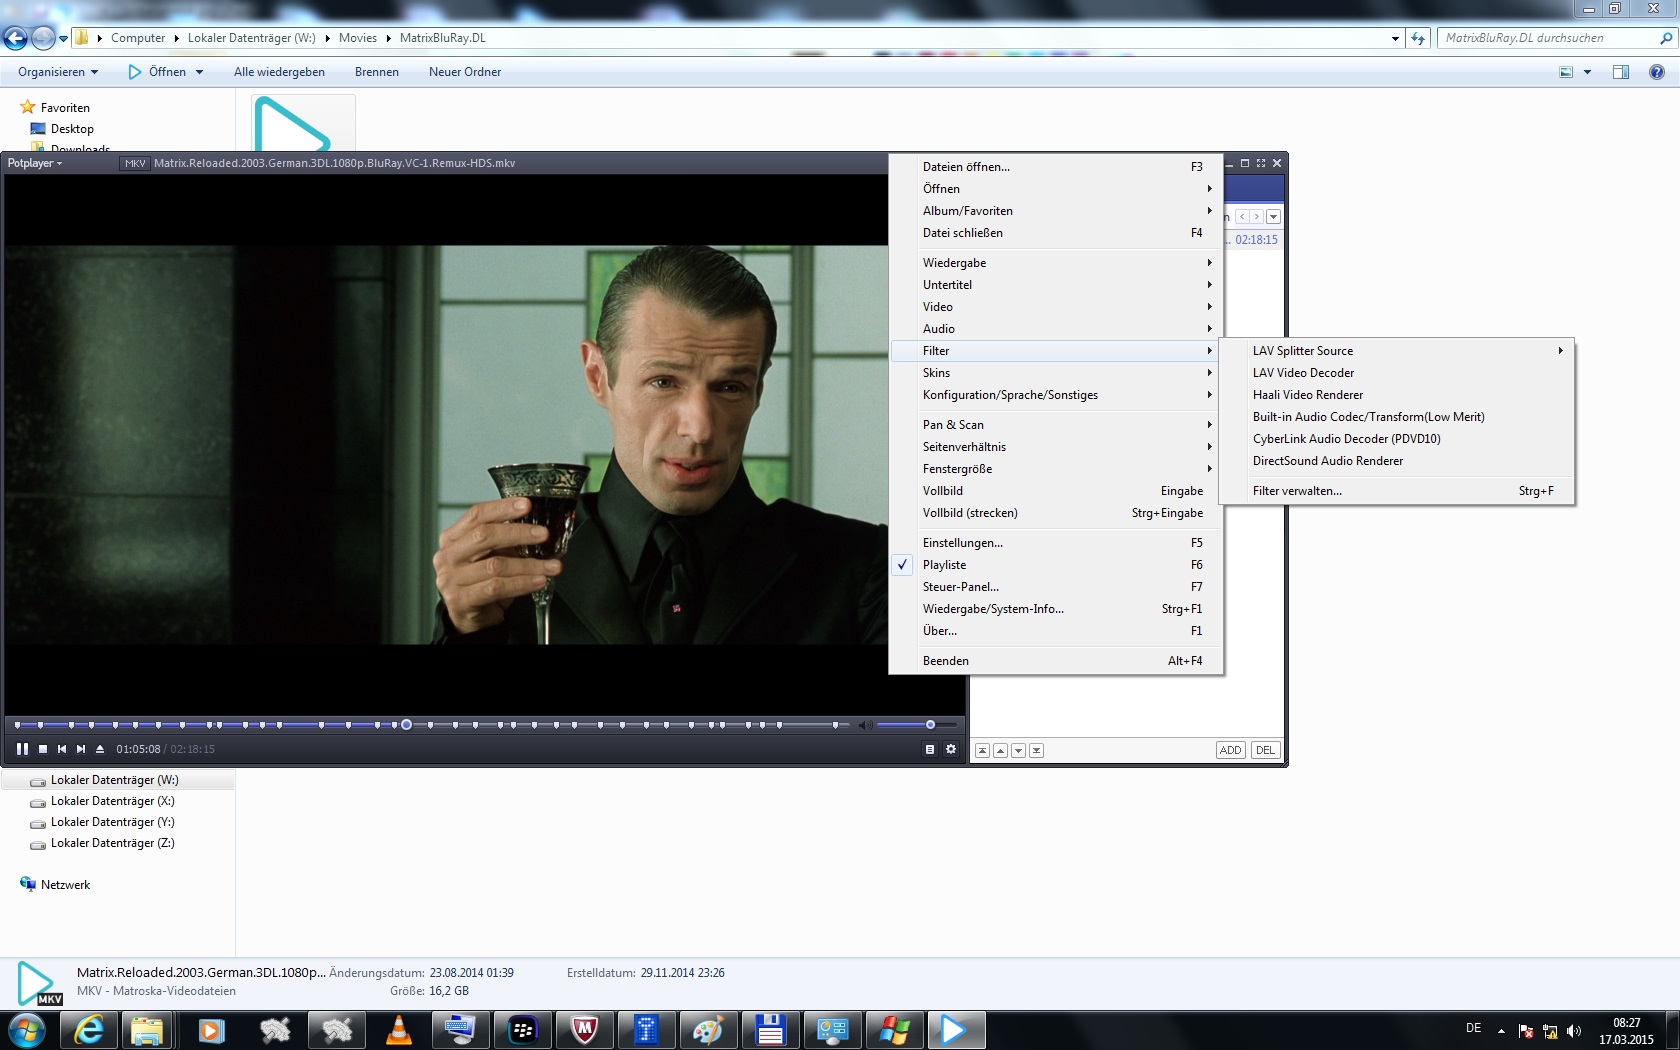
Task: Open McAfee from the taskbar
Action: pos(585,1030)
